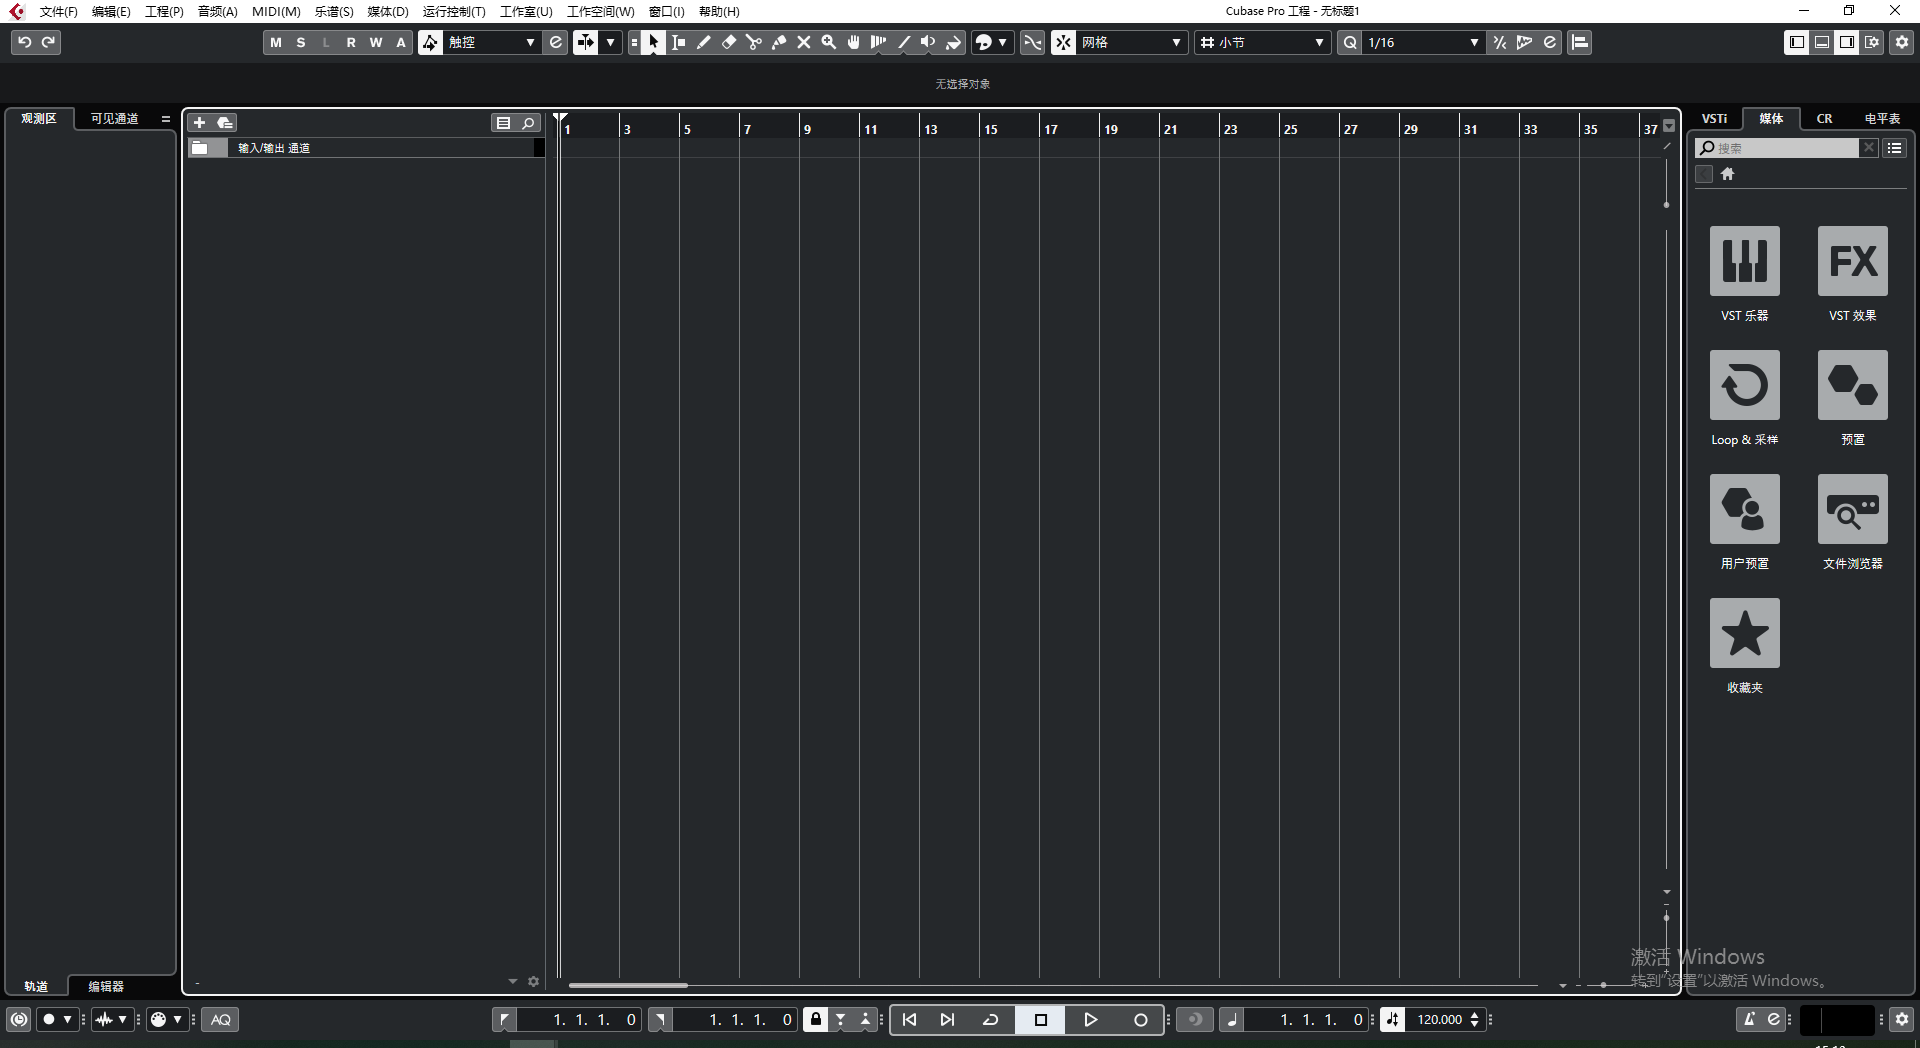Open the 收藏夹 favorites tile
Image resolution: width=1920 pixels, height=1048 pixels.
(1745, 633)
